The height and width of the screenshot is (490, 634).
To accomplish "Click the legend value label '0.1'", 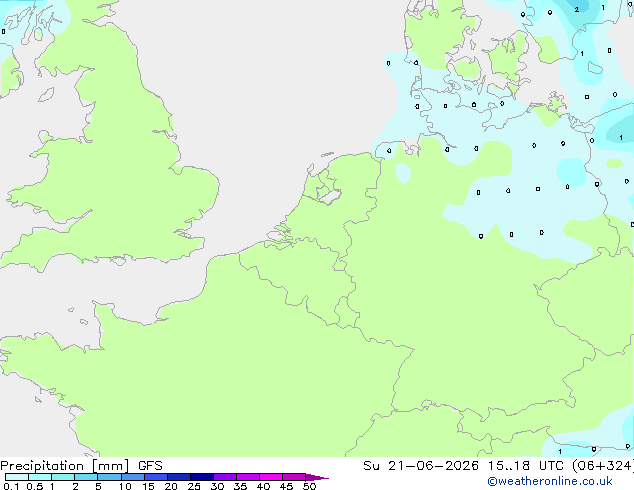I will pyautogui.click(x=12, y=486).
